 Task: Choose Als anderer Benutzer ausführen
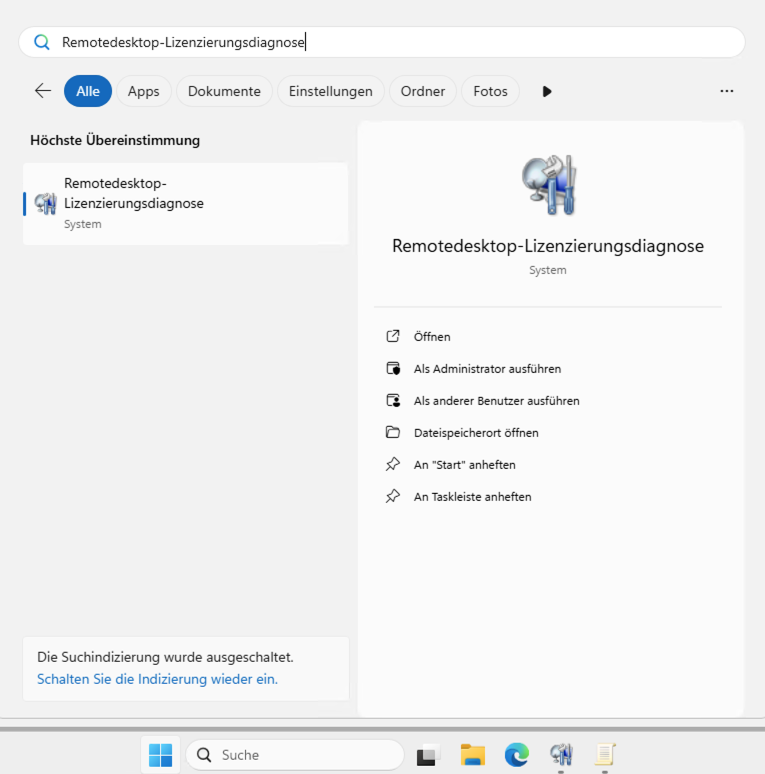tap(496, 401)
